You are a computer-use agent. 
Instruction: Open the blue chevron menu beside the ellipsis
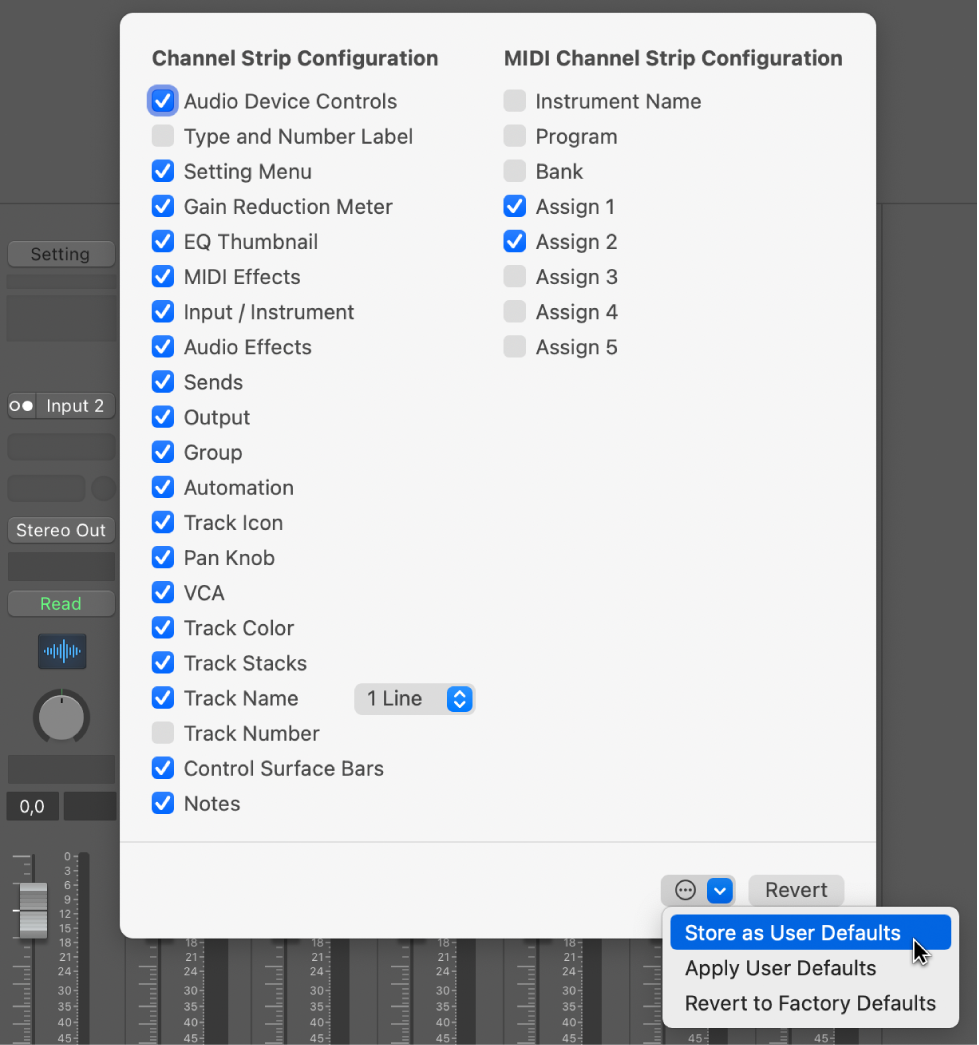click(x=719, y=890)
